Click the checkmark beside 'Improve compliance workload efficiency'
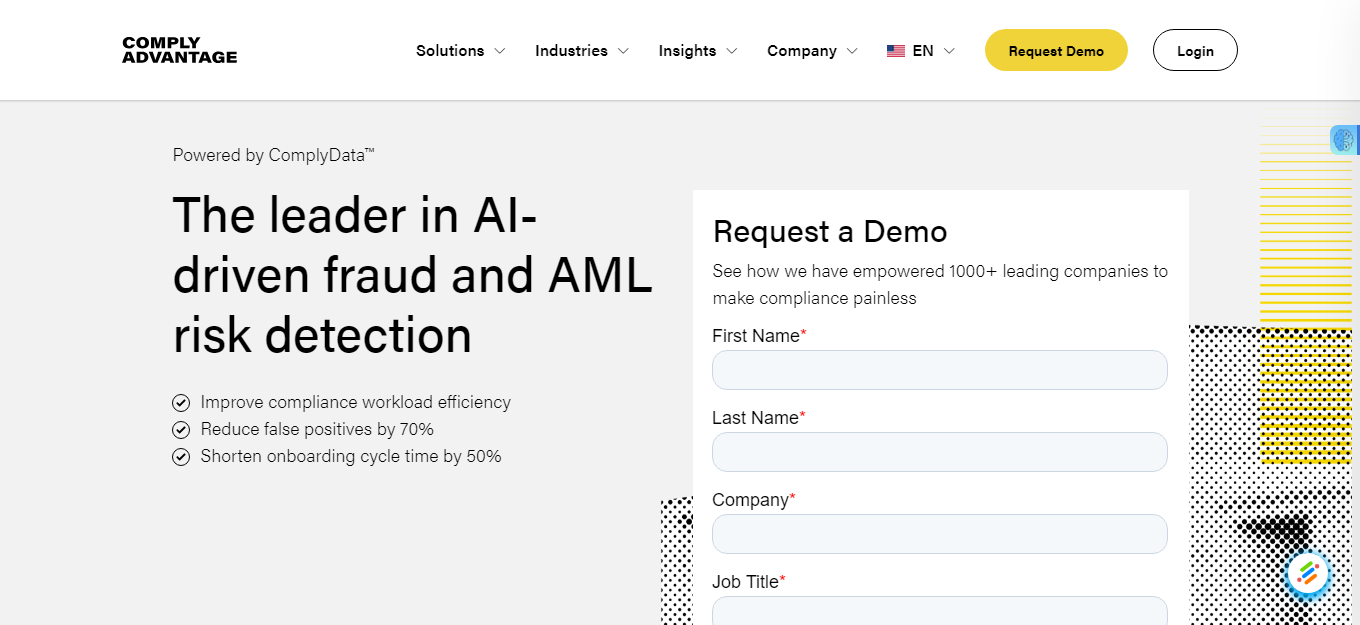This screenshot has height=625, width=1360. 181,402
